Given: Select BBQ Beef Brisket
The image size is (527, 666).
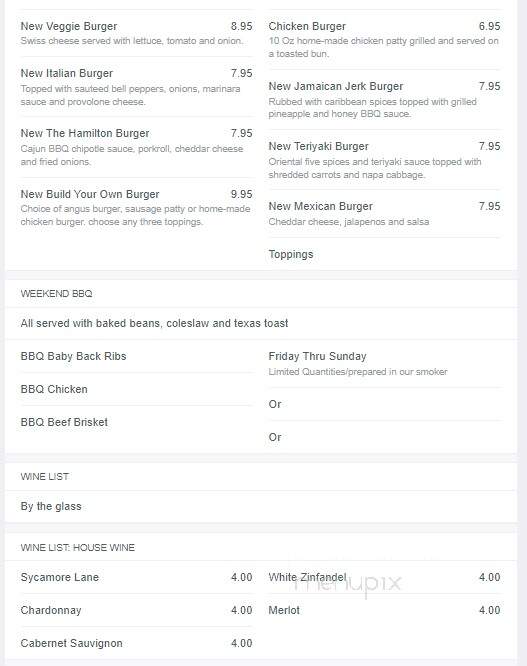Looking at the screenshot, I should click(64, 422).
